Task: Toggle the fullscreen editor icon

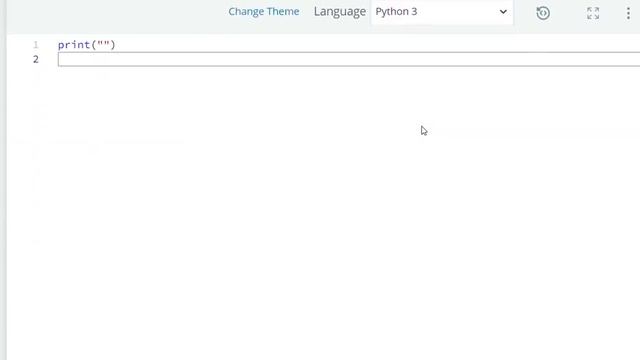Action: pyautogui.click(x=593, y=13)
